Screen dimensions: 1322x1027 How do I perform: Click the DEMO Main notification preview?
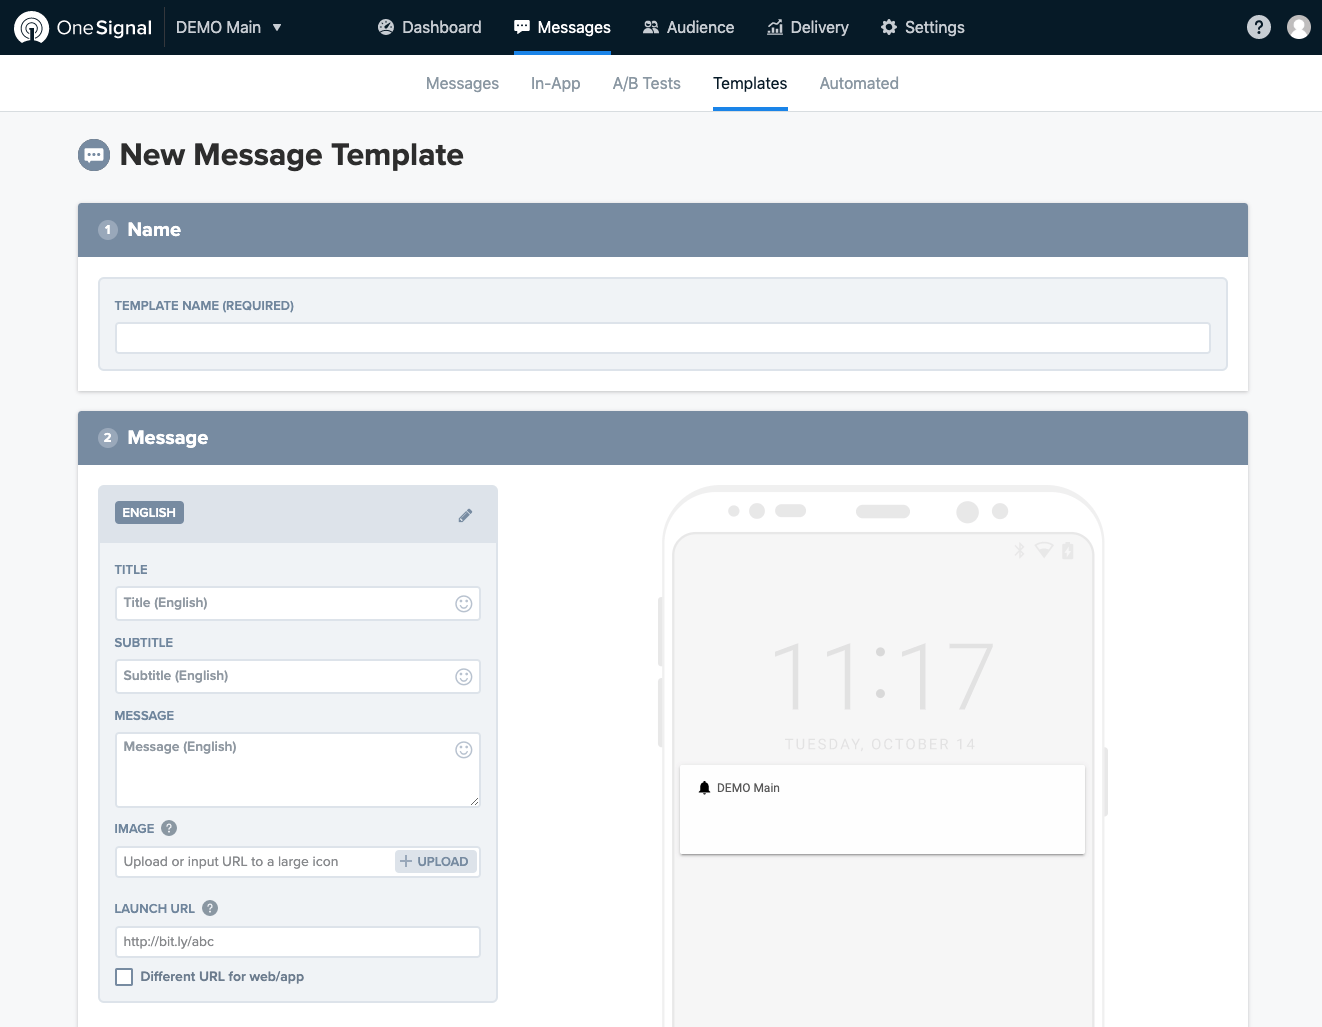pyautogui.click(x=882, y=809)
